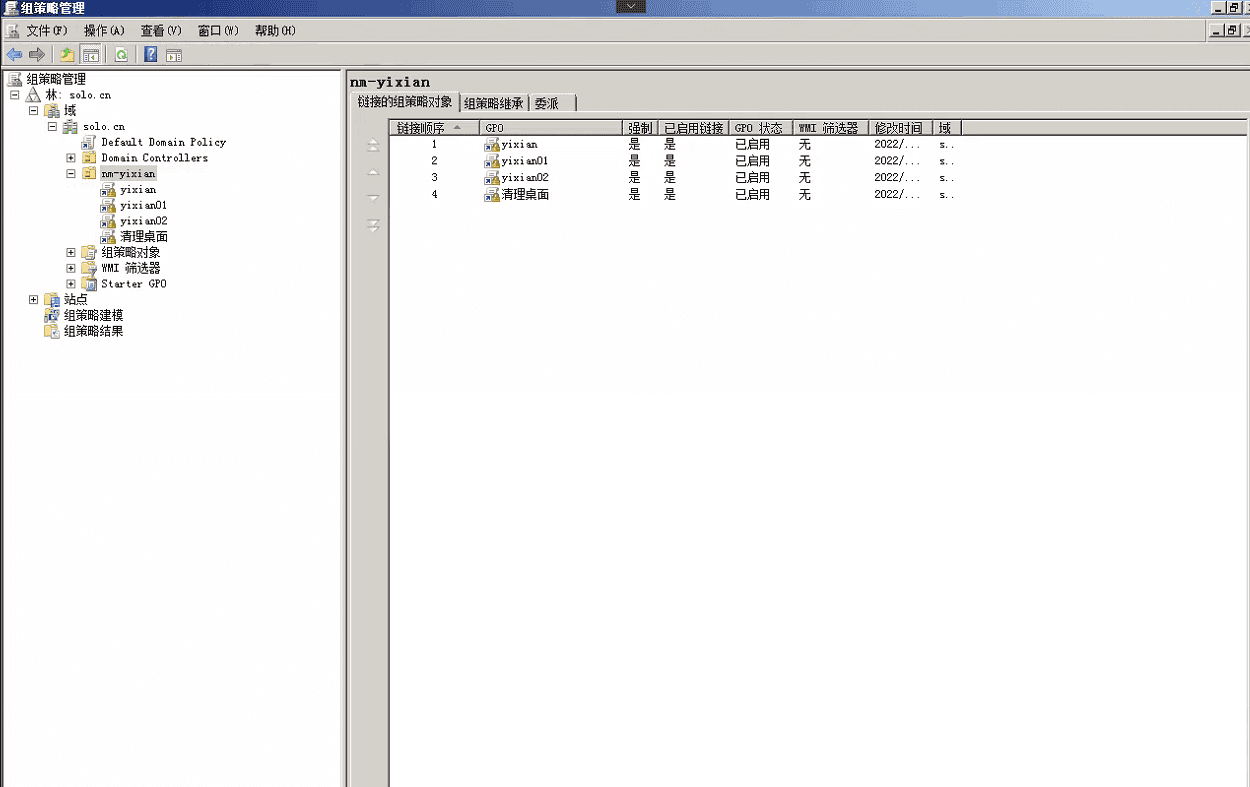Image resolution: width=1250 pixels, height=787 pixels.
Task: Sort by the 强制 column header
Action: click(x=640, y=128)
